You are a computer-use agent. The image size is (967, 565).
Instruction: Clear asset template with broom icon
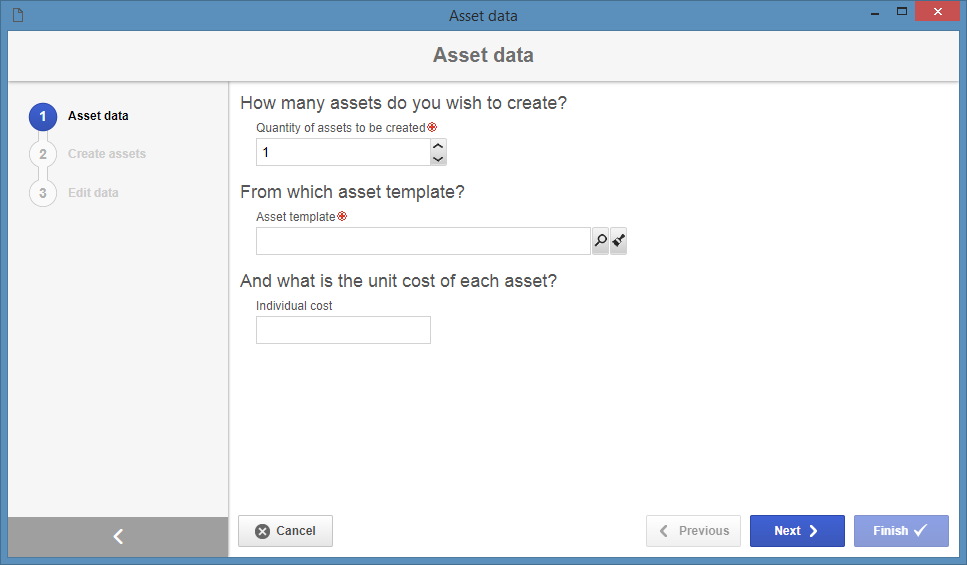[x=619, y=241]
